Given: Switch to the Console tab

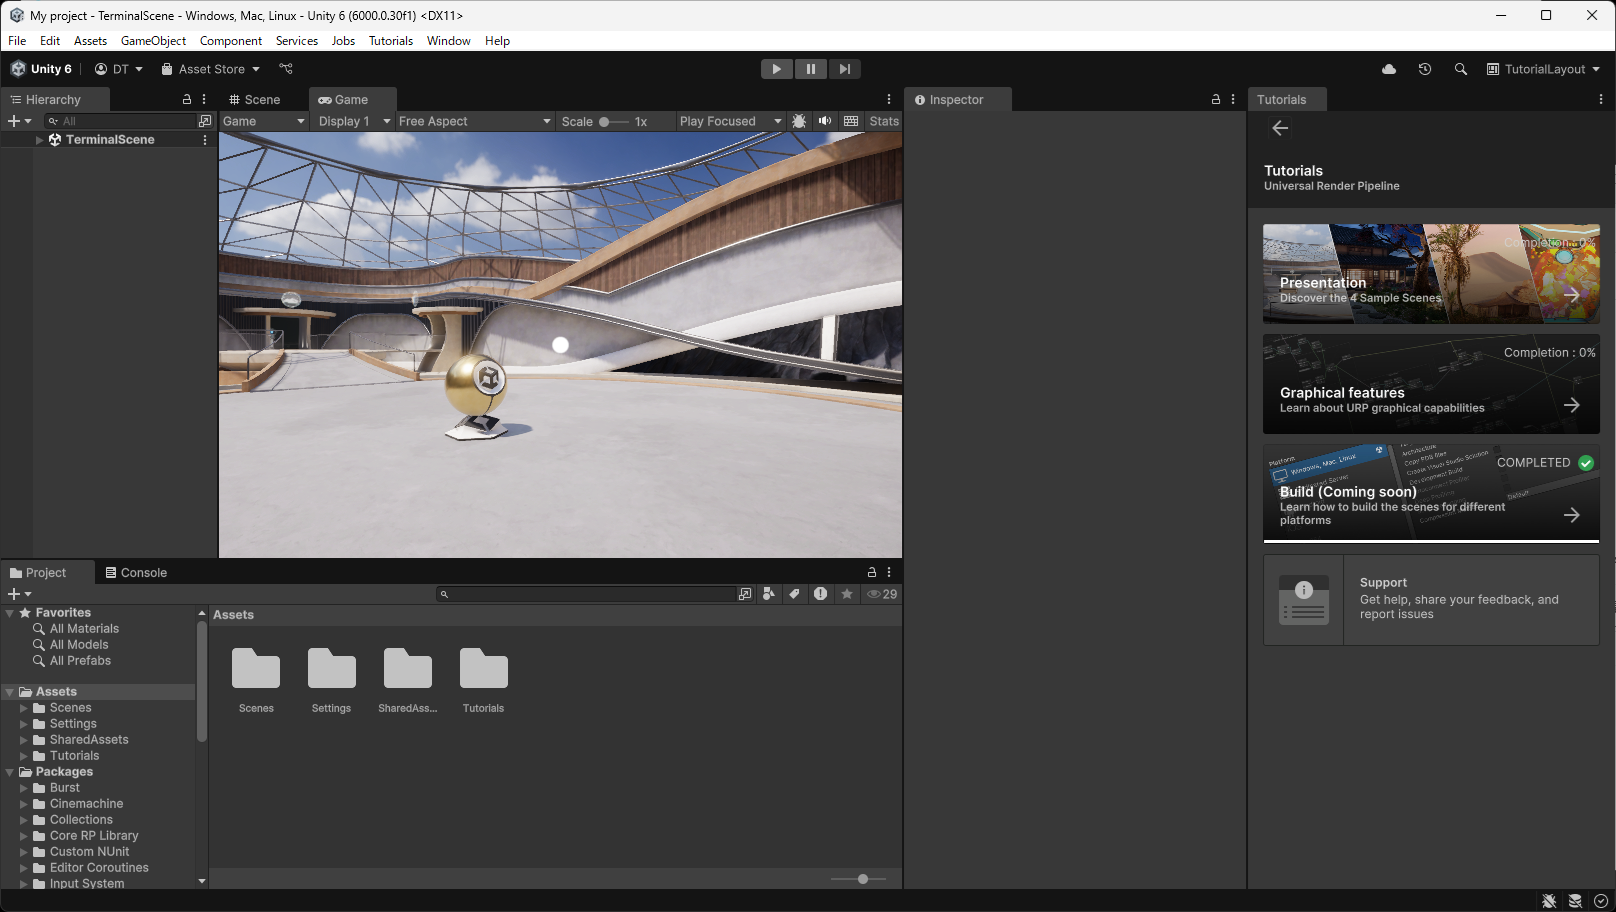Looking at the screenshot, I should click(137, 572).
